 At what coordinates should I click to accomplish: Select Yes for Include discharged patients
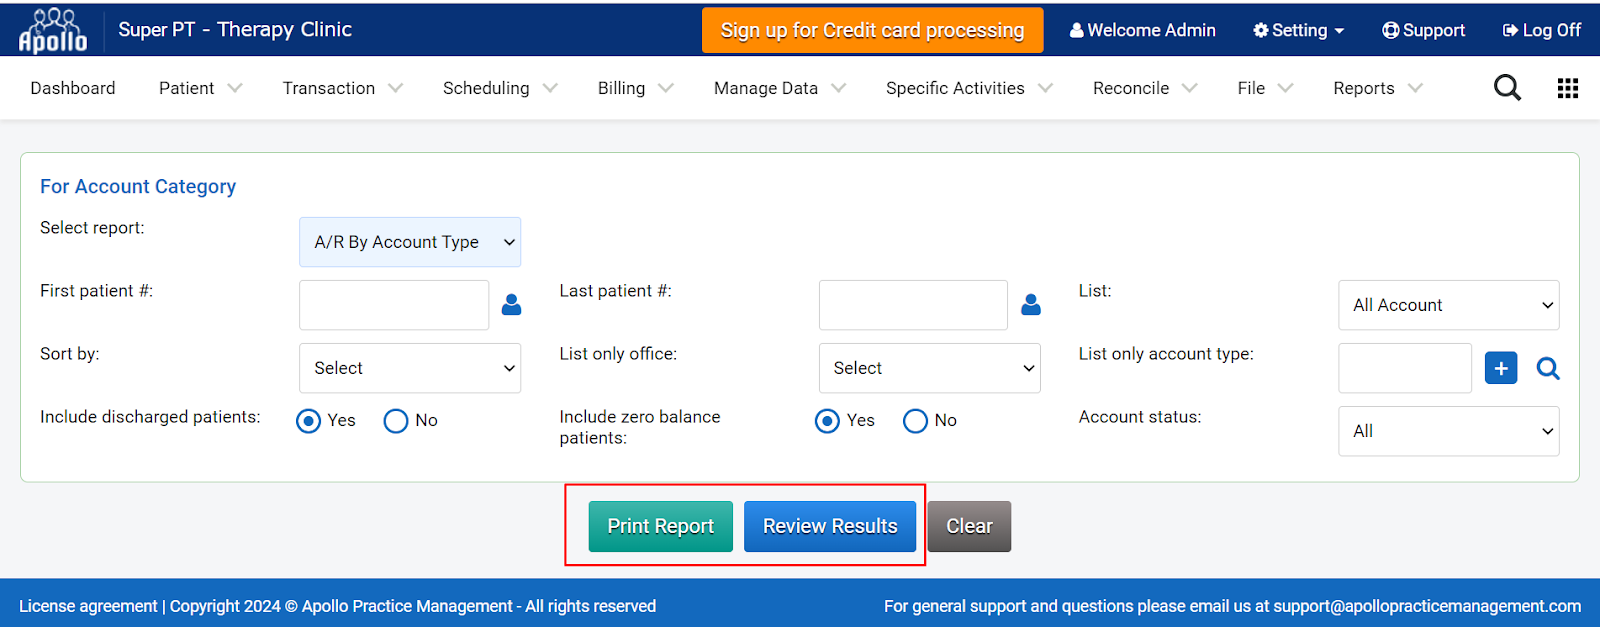309,421
